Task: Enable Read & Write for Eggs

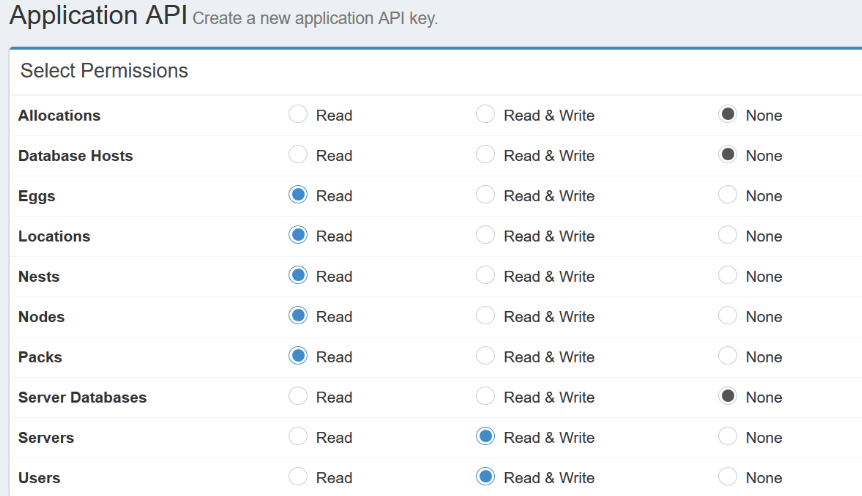Action: [x=486, y=195]
